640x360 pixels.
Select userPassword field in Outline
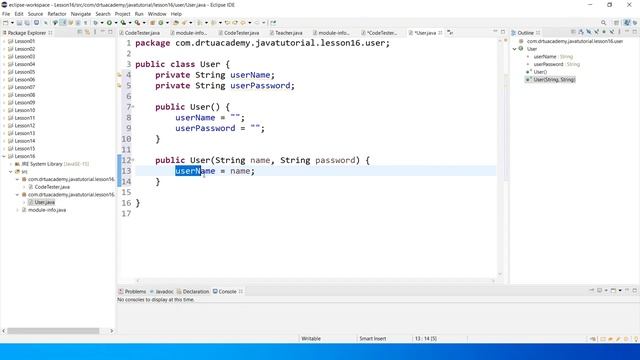point(548,64)
